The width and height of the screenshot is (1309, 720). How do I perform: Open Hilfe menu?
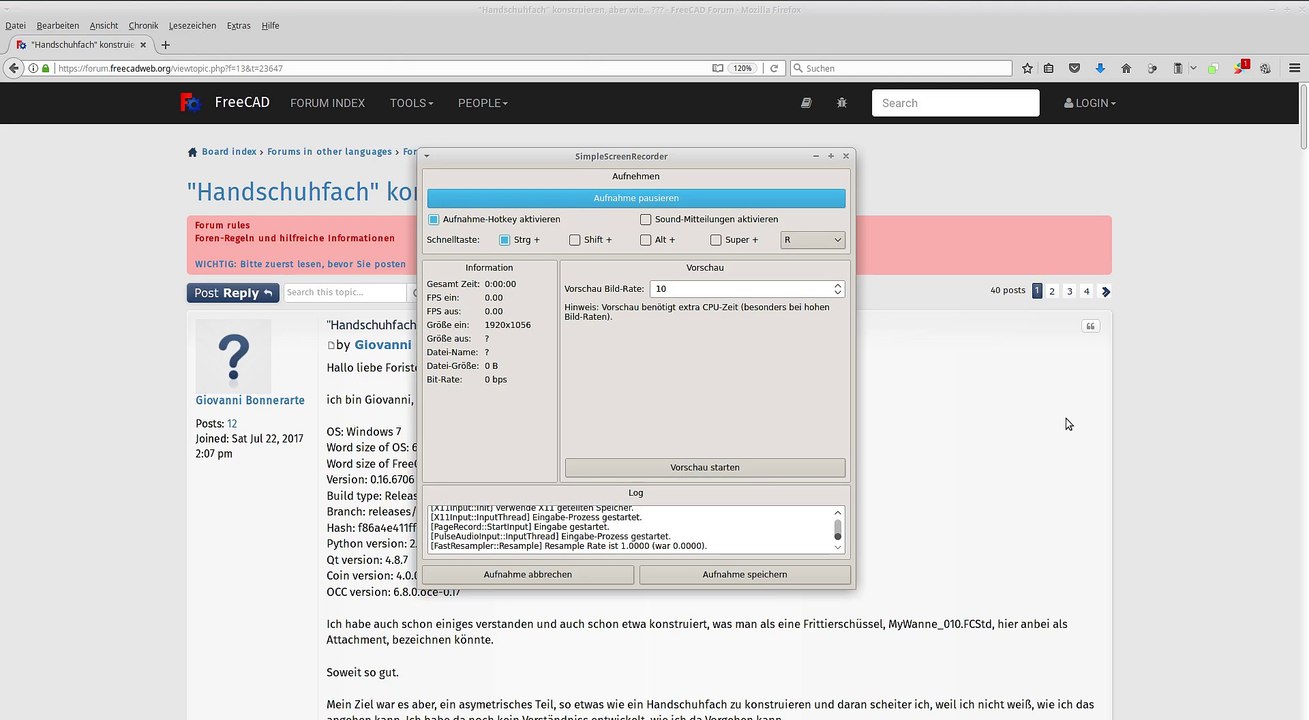[270, 25]
